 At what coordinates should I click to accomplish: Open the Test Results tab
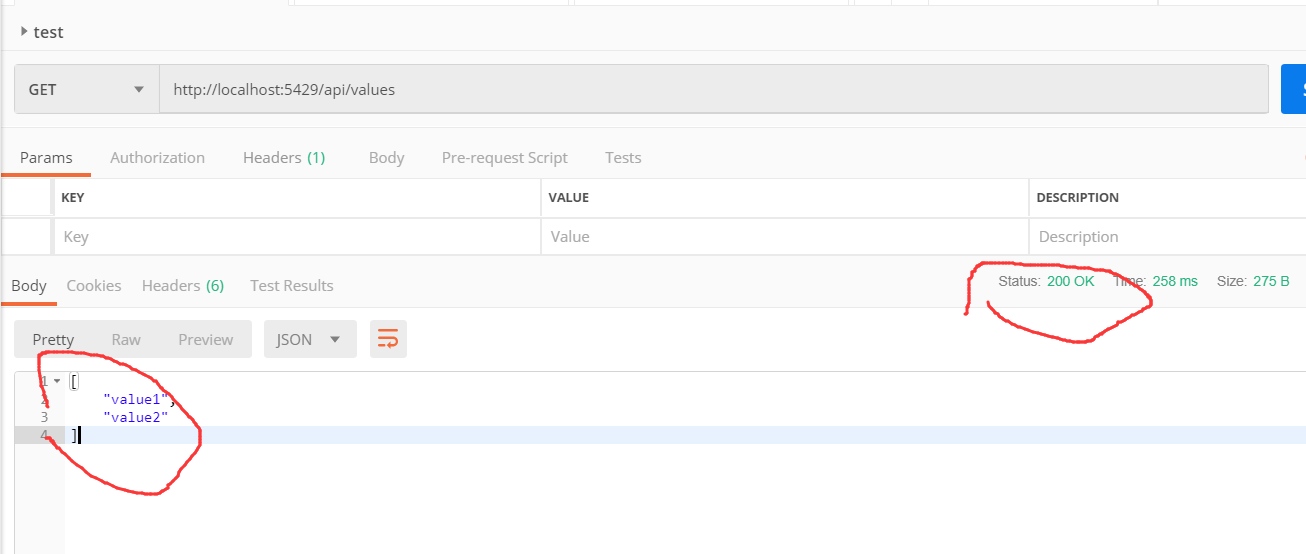(x=292, y=285)
